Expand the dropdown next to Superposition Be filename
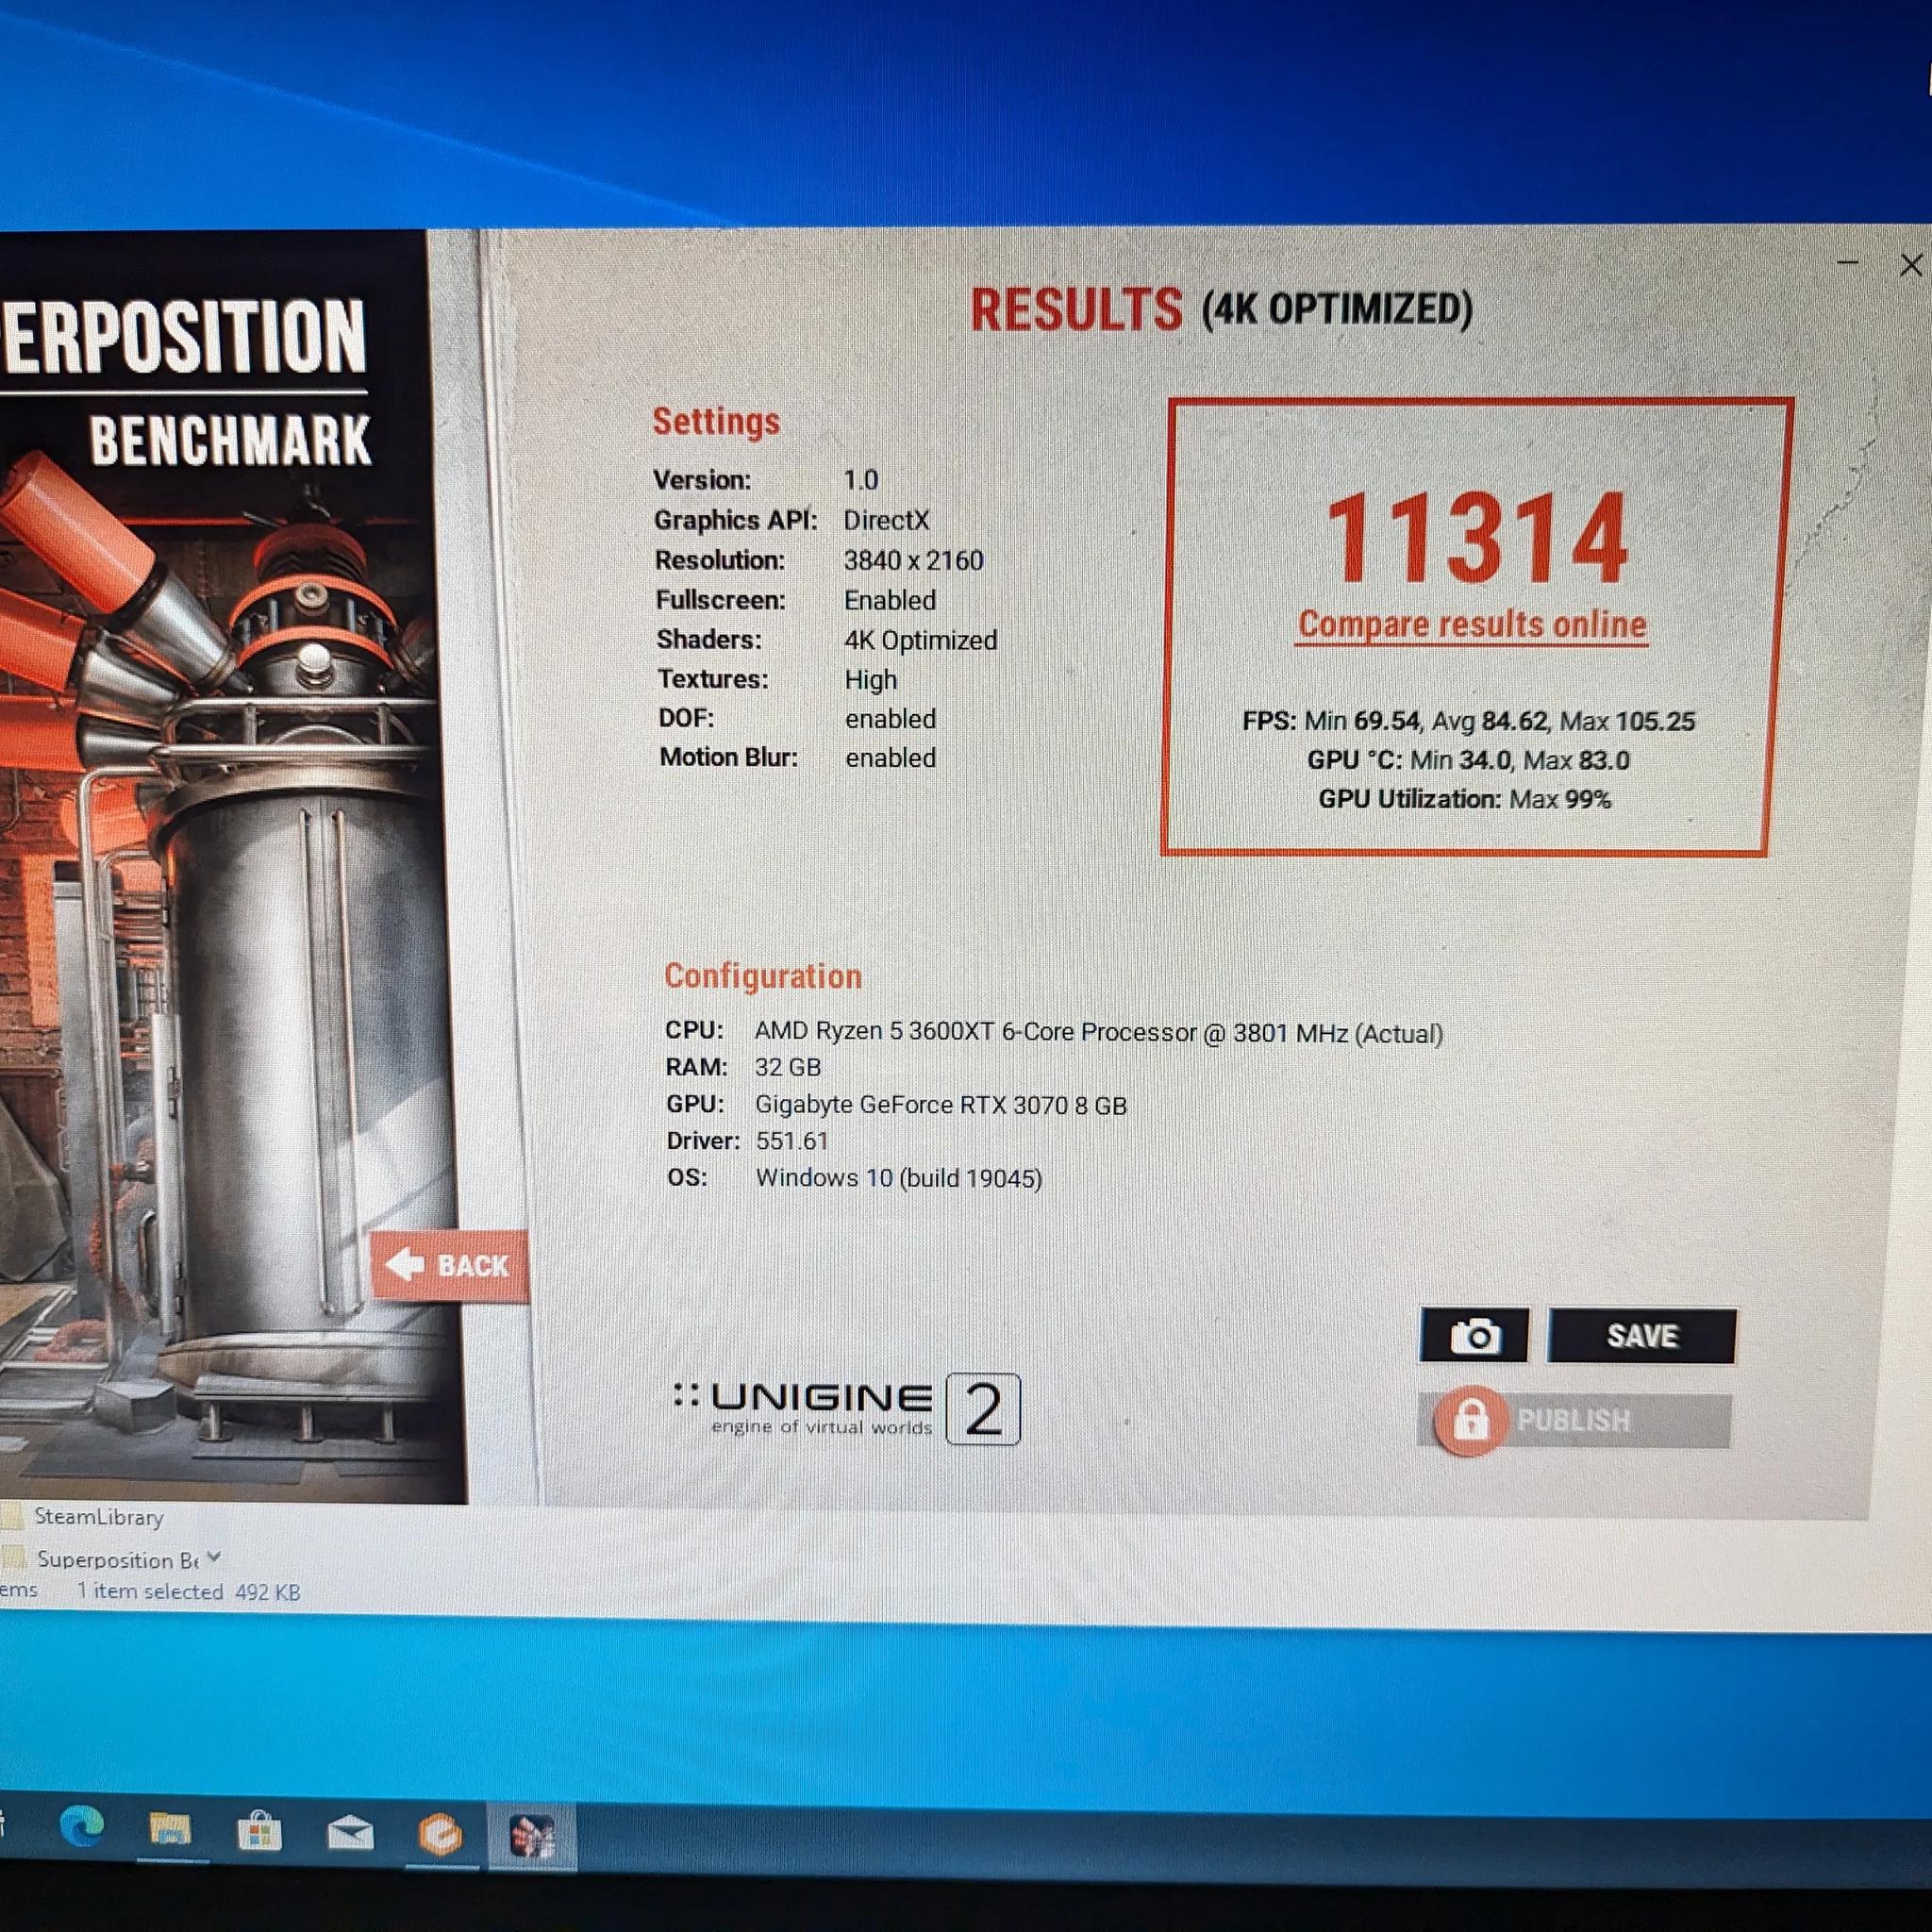 pos(213,1558)
